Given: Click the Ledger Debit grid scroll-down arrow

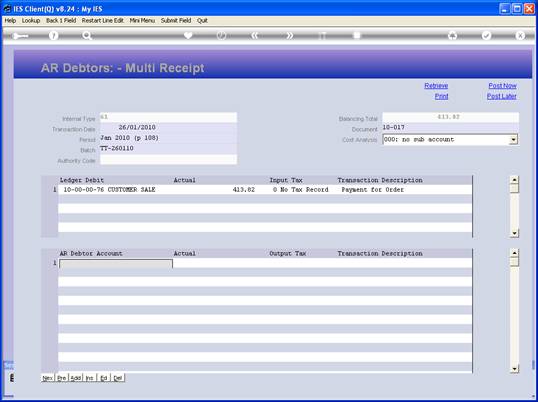Looking at the screenshot, I should click(x=514, y=233).
